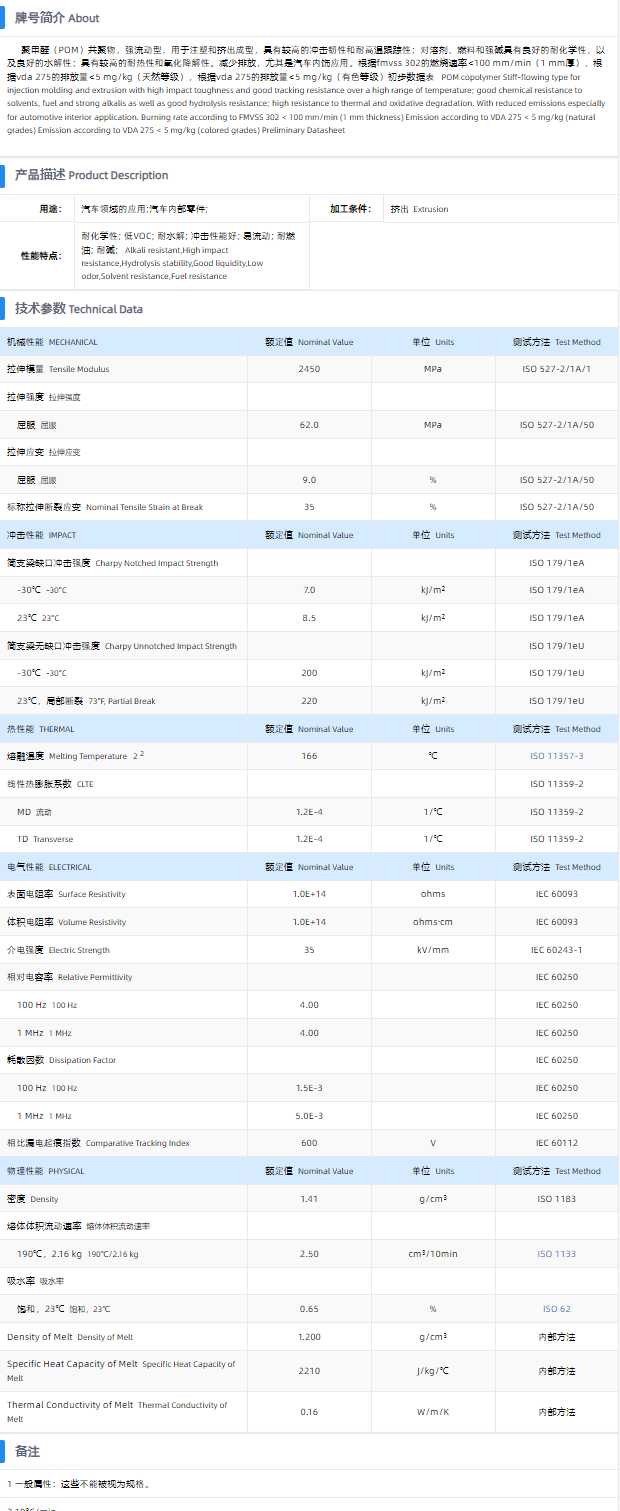Click the 物理性能 PHYSICAL table header
Viewport: 620px width, 1511px height.
point(46,1171)
